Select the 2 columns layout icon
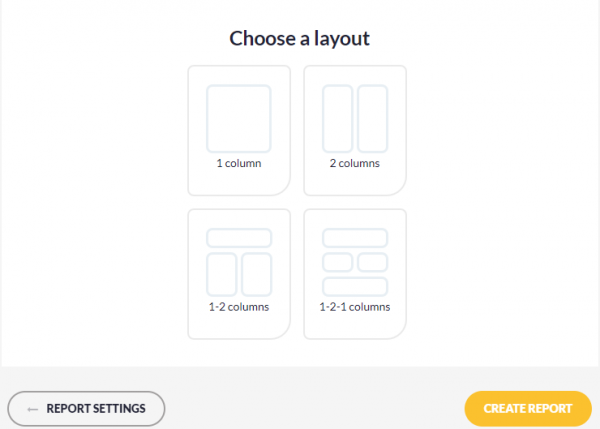Viewport: 600px width, 429px height. click(x=355, y=119)
